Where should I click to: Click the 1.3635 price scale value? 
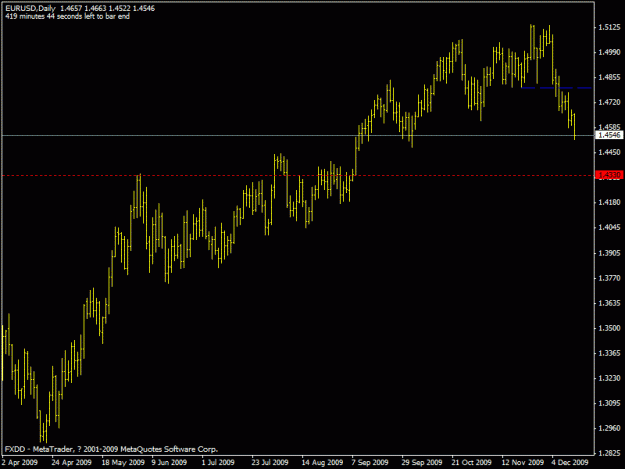[610, 303]
